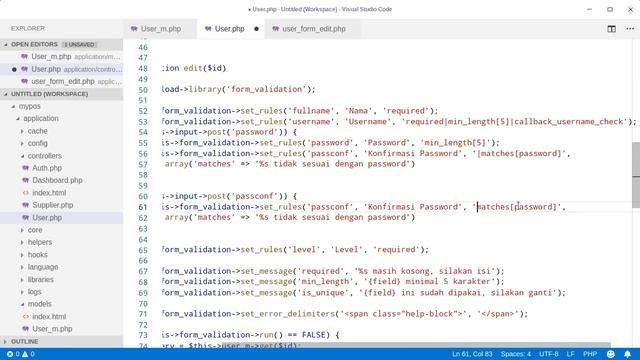640x360 pixels.
Task: Click the HTML icon beside controllers index.html
Action: coord(25,193)
